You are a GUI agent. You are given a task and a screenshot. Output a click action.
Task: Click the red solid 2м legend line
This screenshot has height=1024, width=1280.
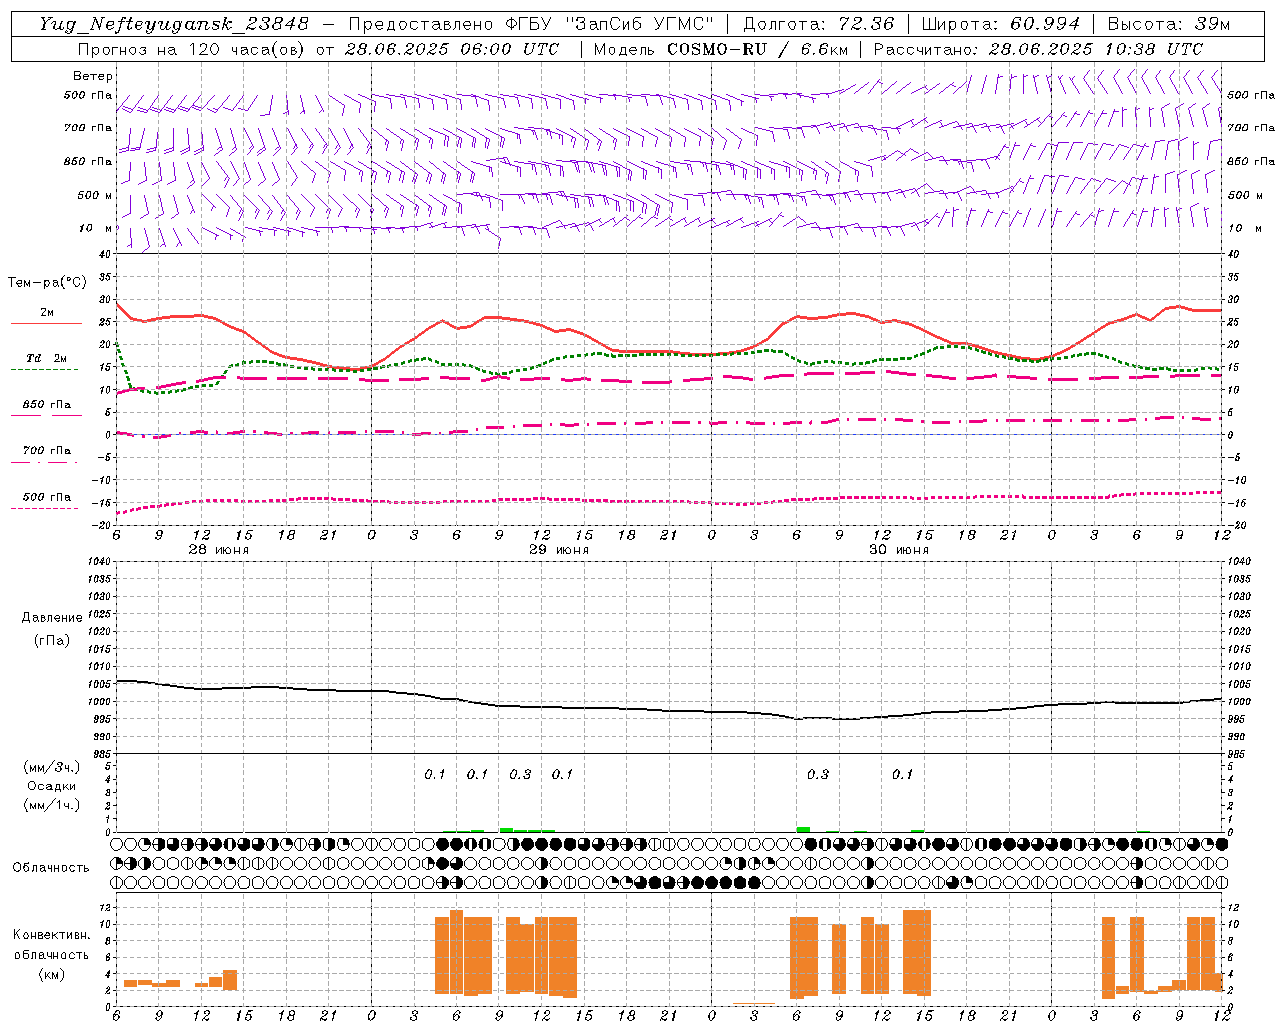pyautogui.click(x=46, y=323)
